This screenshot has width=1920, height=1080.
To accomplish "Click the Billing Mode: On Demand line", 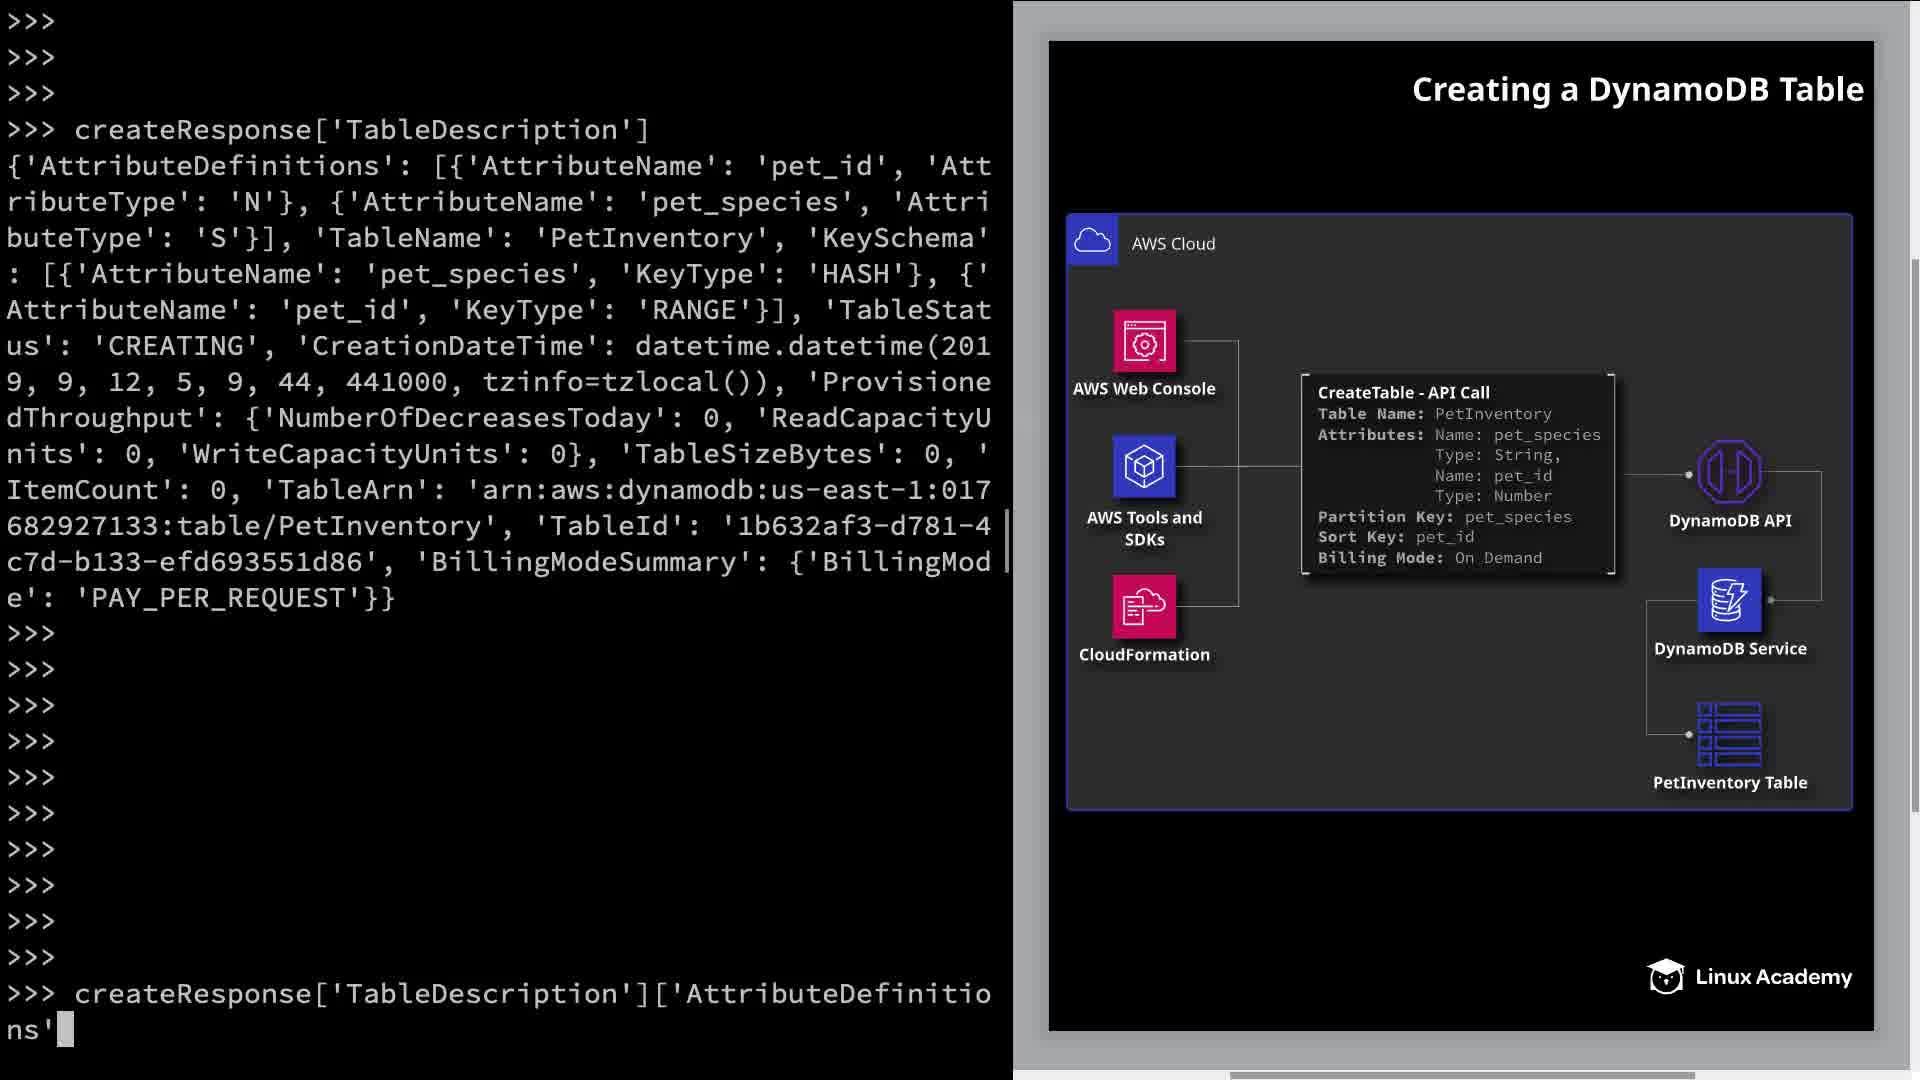I will coord(1429,558).
